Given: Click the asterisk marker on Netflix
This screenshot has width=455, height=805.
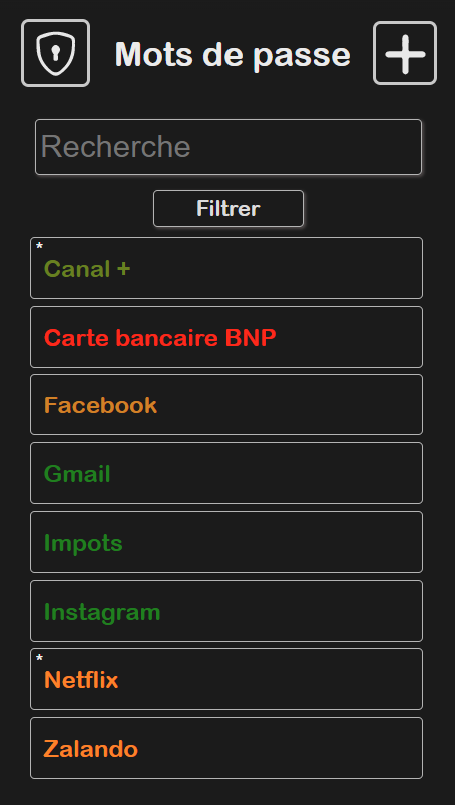Looking at the screenshot, I should (x=40, y=658).
